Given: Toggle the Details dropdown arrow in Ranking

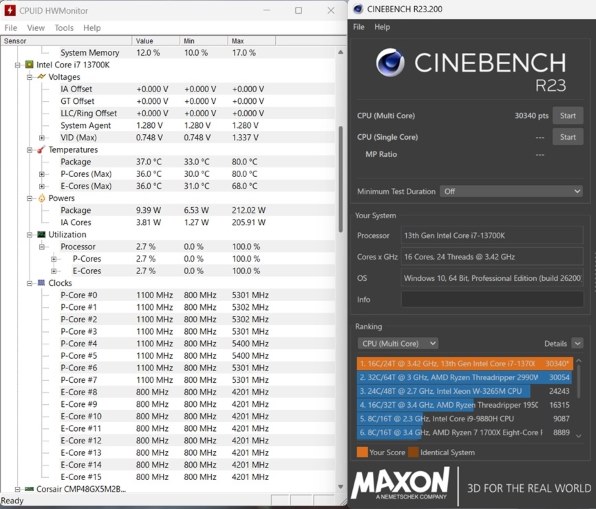Looking at the screenshot, I should pos(577,343).
